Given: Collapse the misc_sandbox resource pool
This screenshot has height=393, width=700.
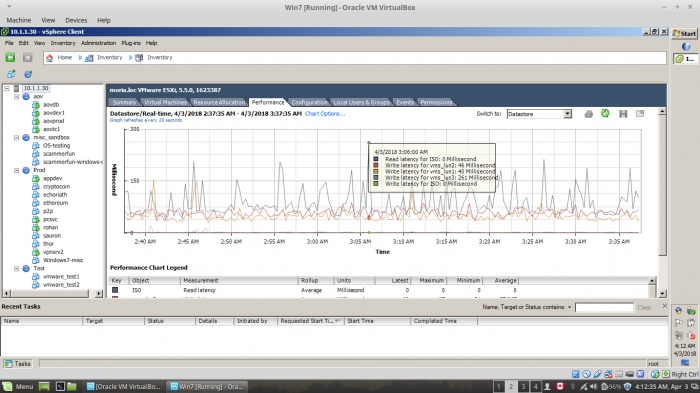Looking at the screenshot, I should click(17, 138).
